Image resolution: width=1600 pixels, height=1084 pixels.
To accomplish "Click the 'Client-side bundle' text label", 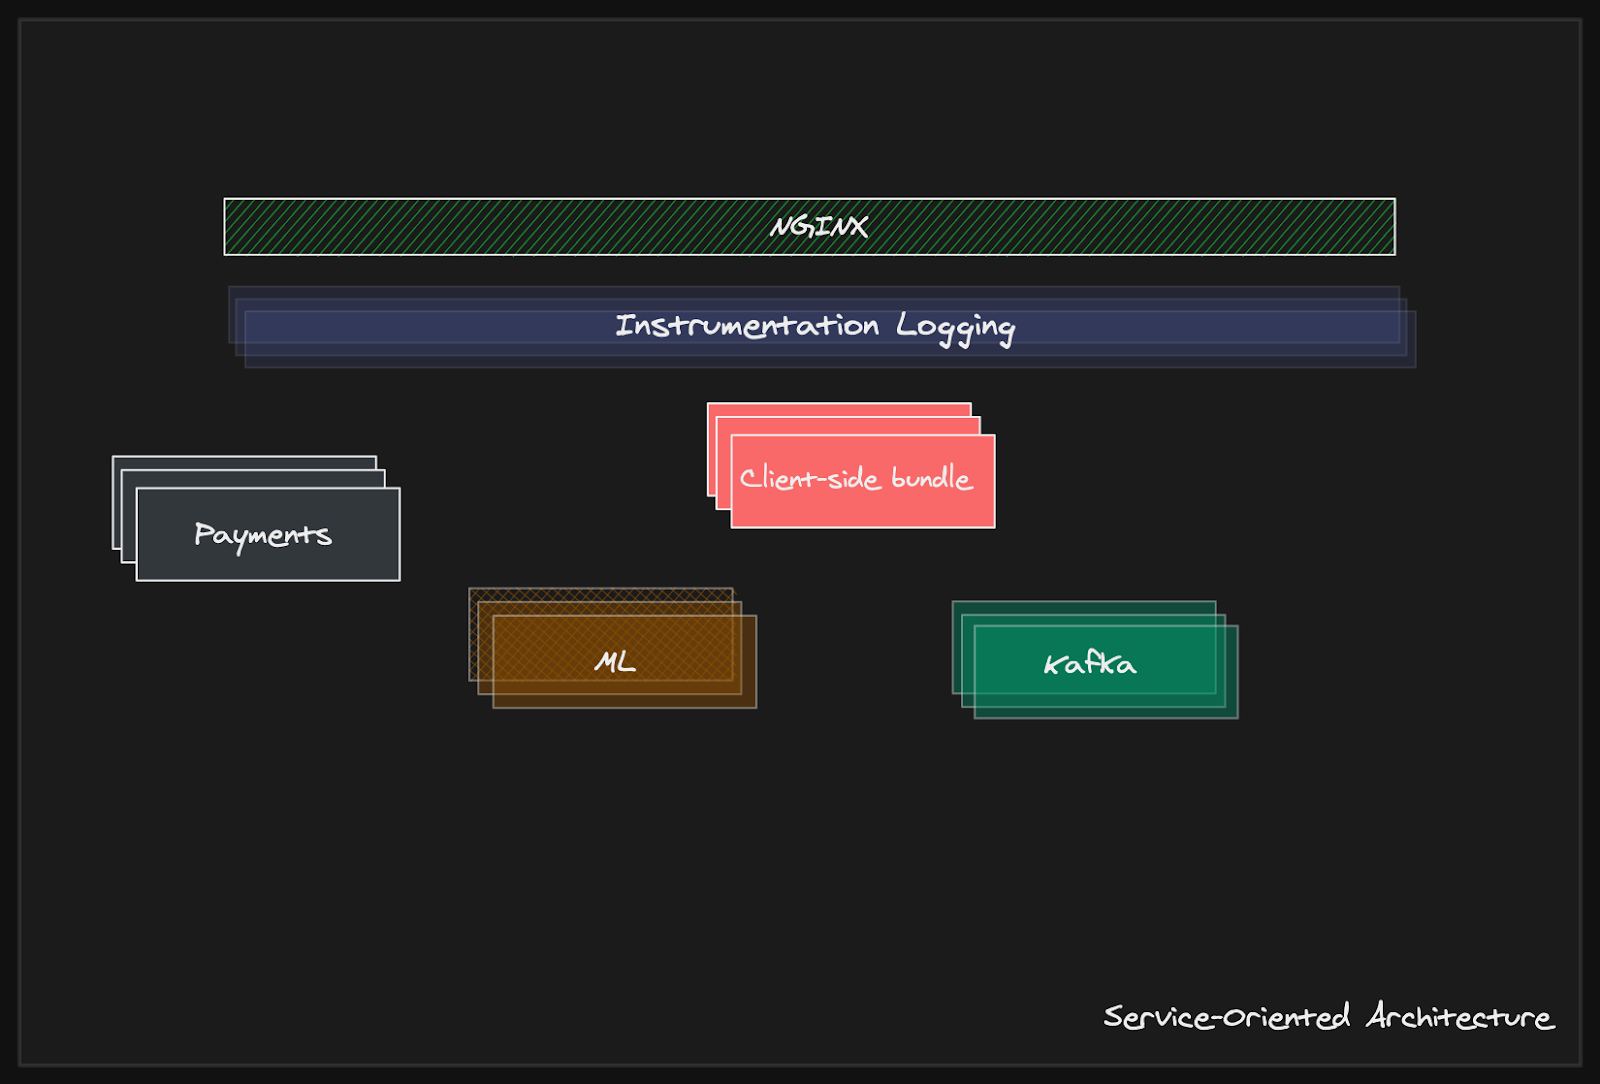I will point(856,478).
